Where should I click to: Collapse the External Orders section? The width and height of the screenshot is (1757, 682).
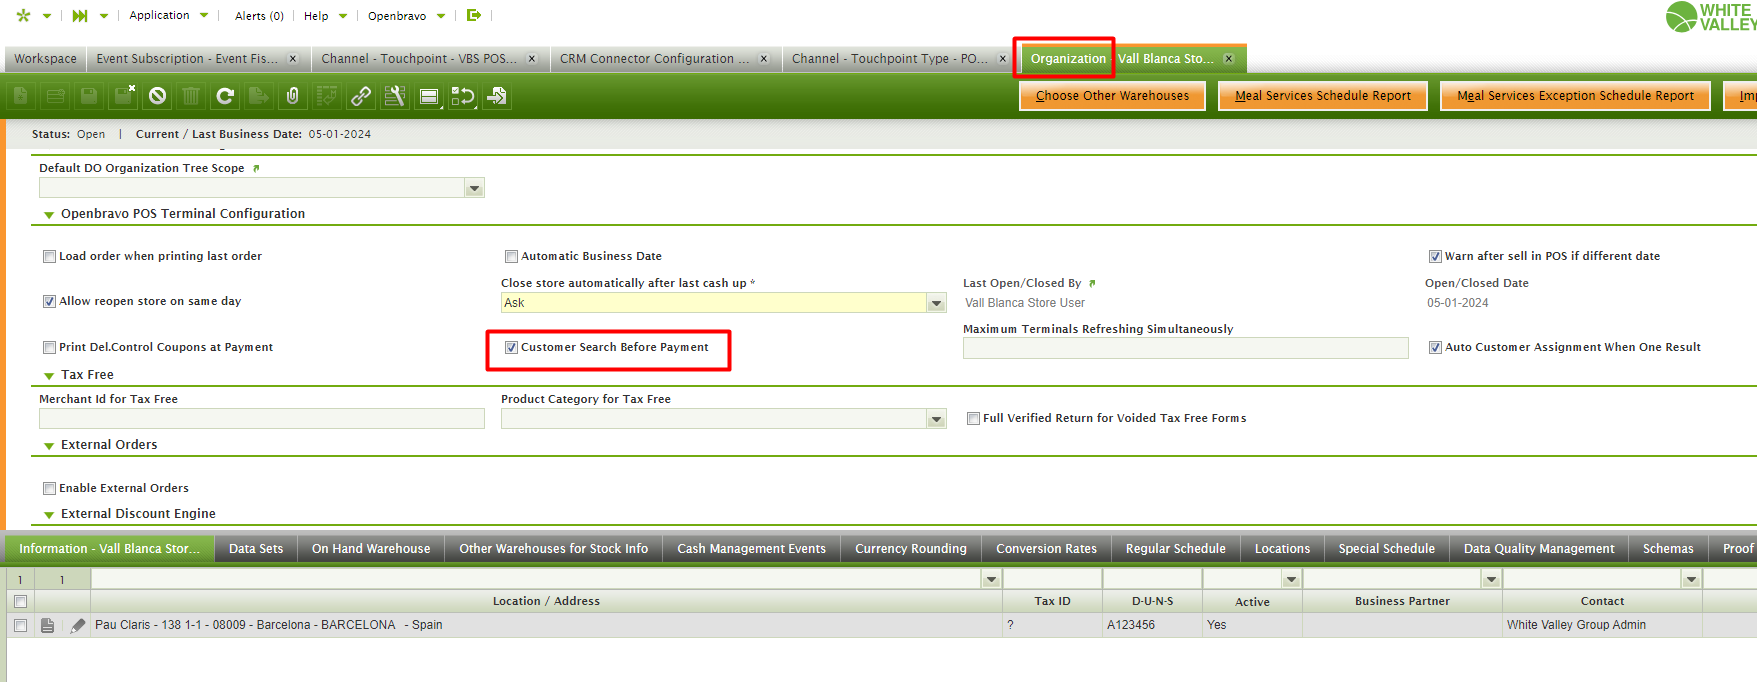[49, 446]
